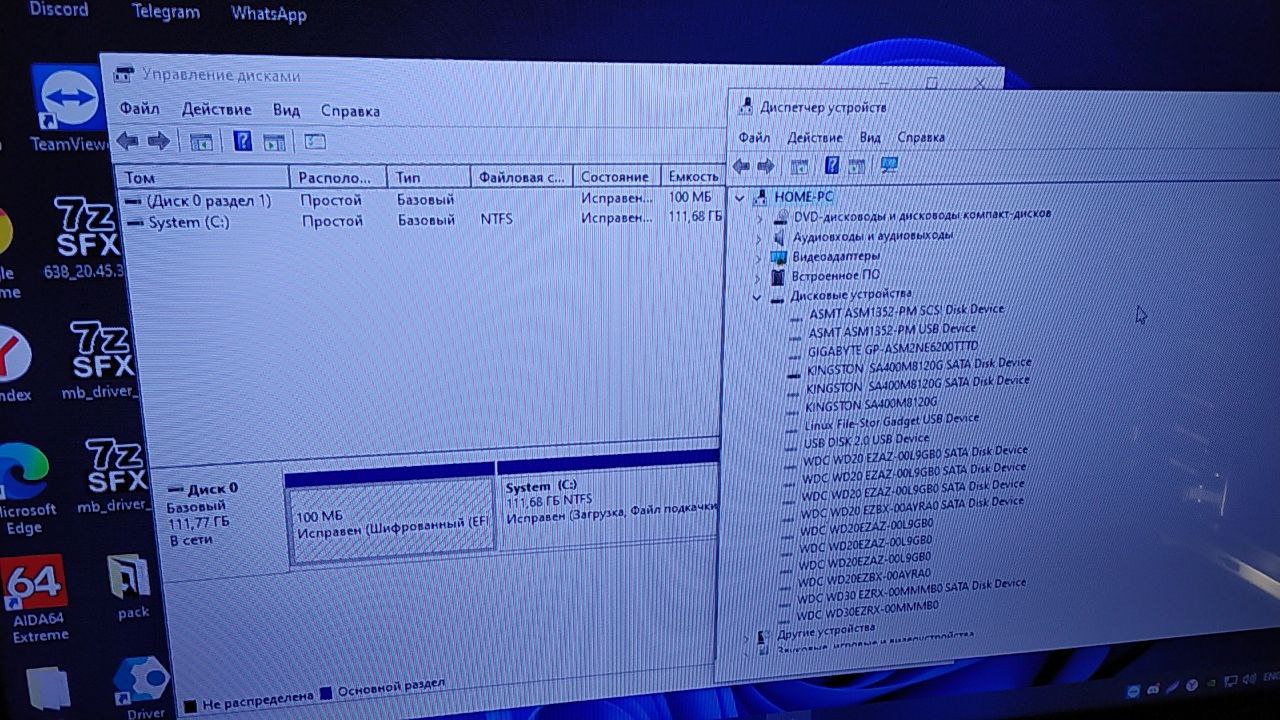Open Справка menu in Disk Management
Screen dimensions: 1280x720
[350, 111]
